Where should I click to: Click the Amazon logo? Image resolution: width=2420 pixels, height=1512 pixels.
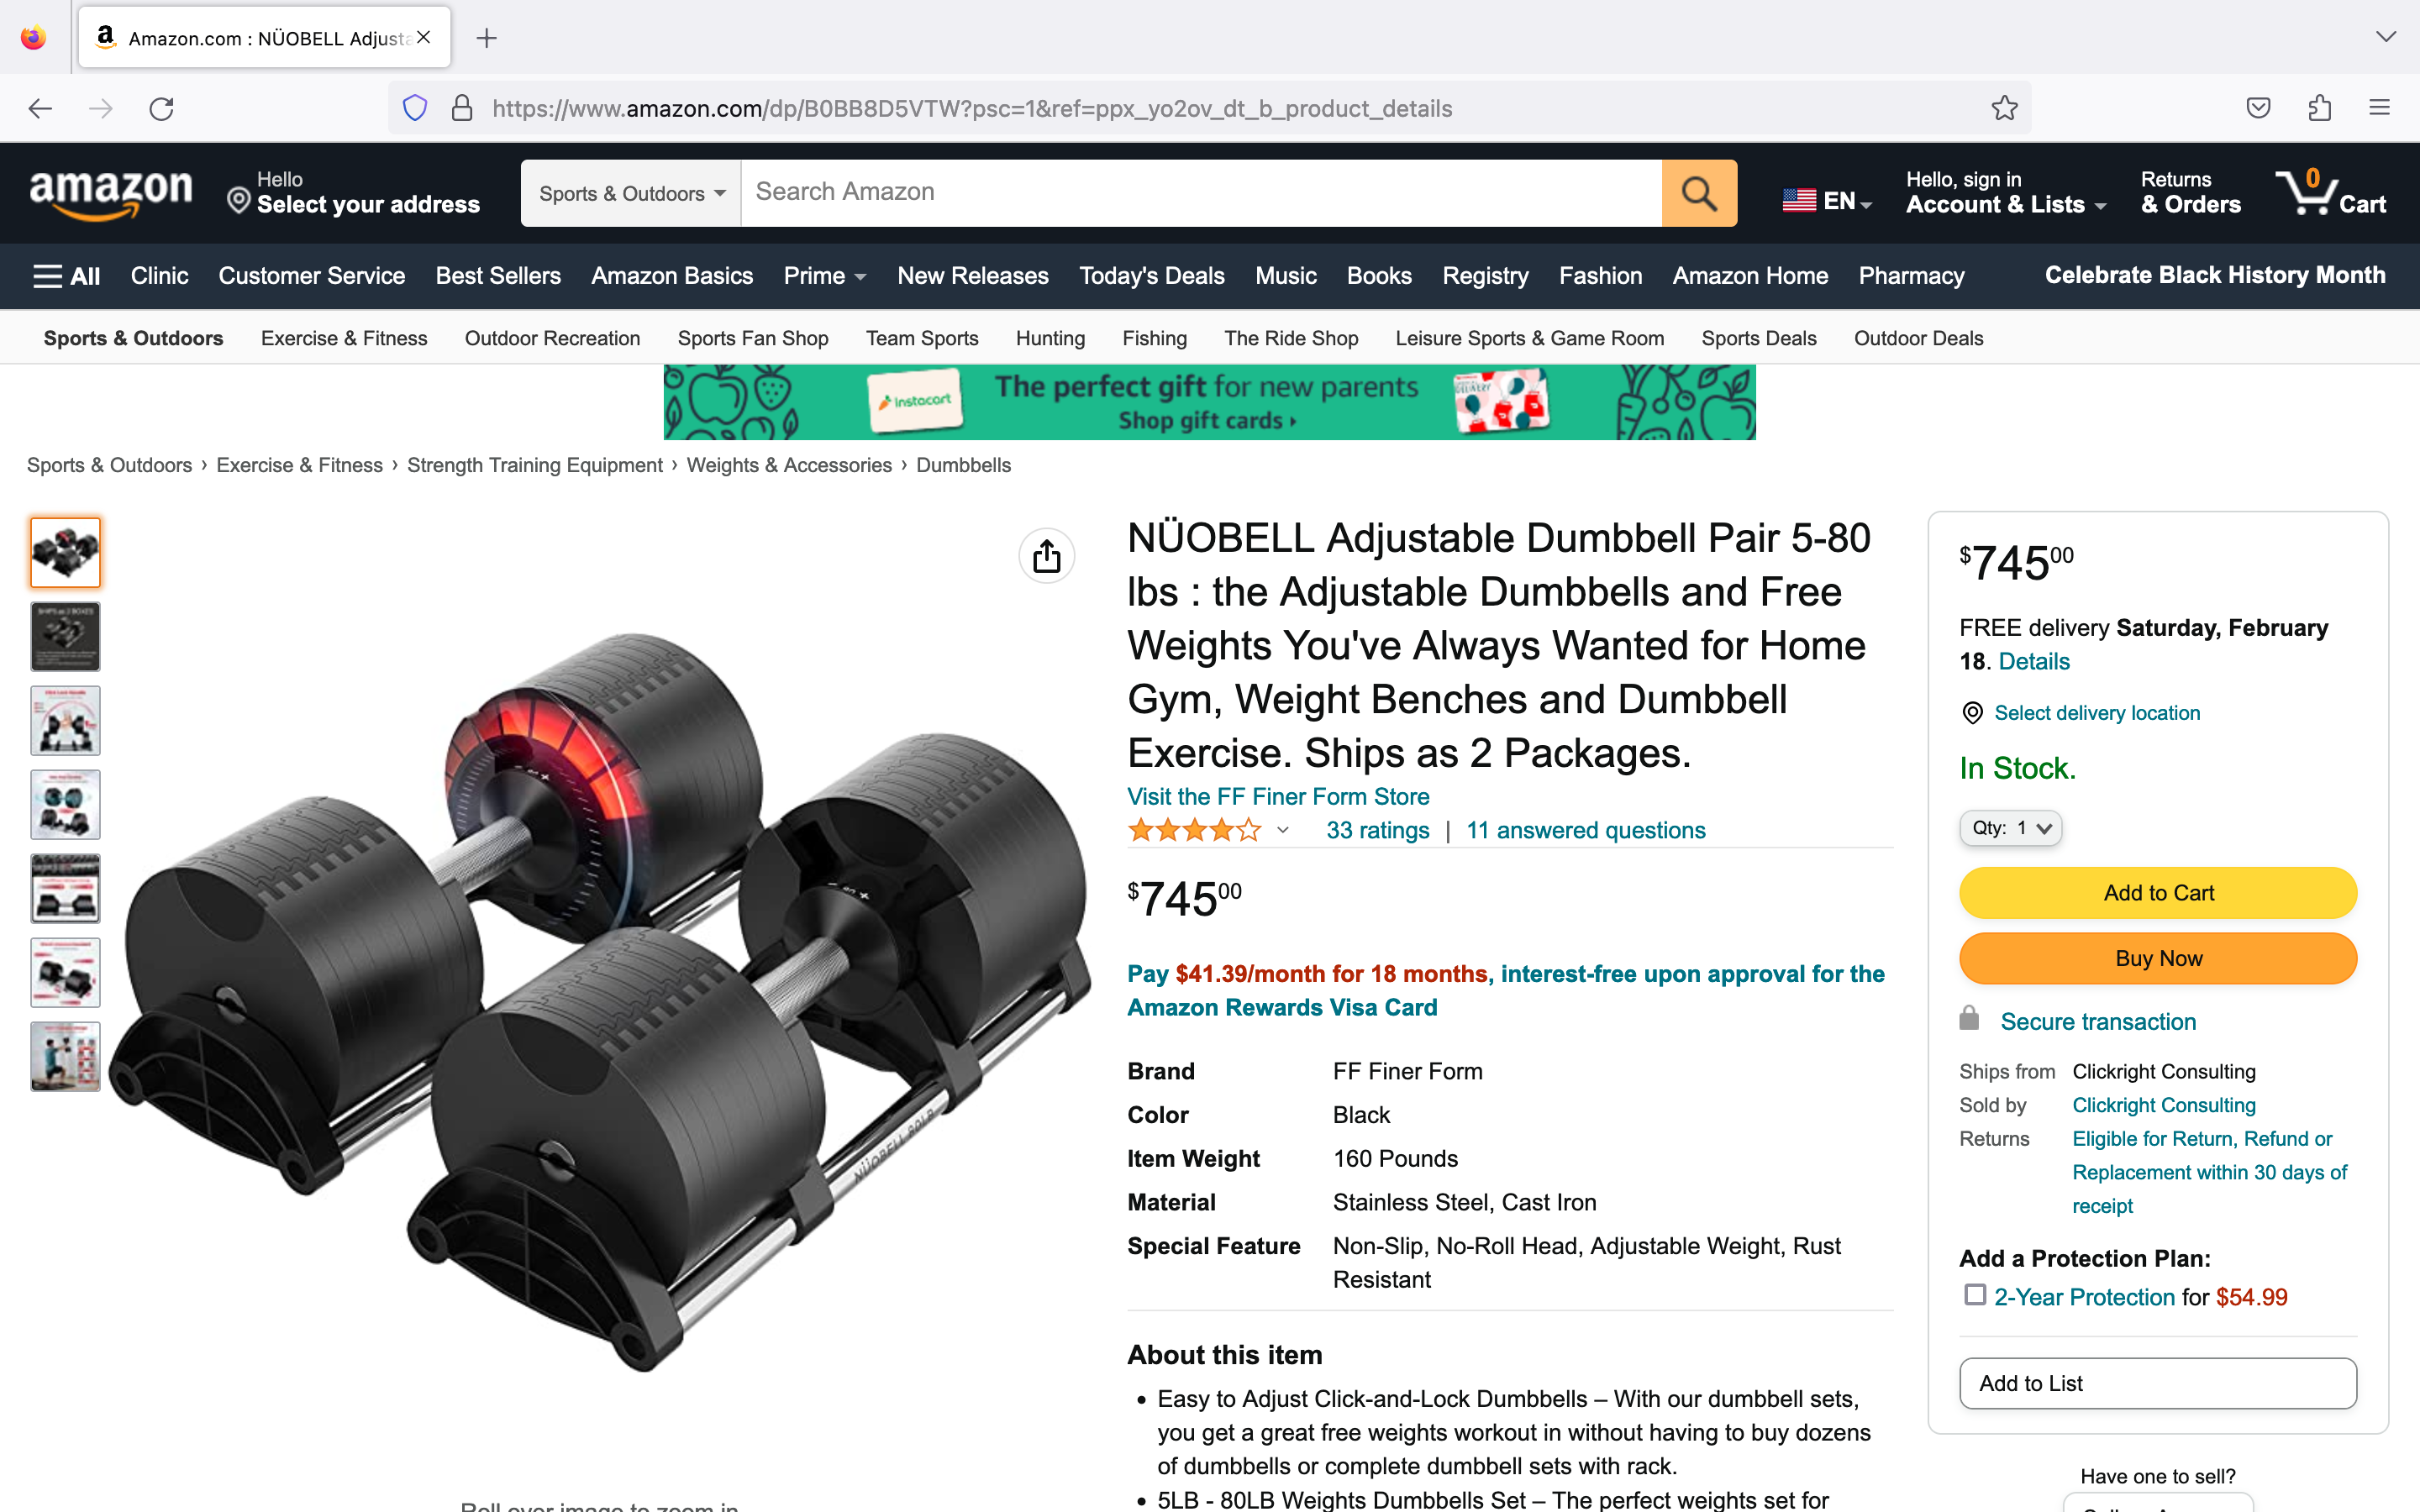click(x=110, y=193)
